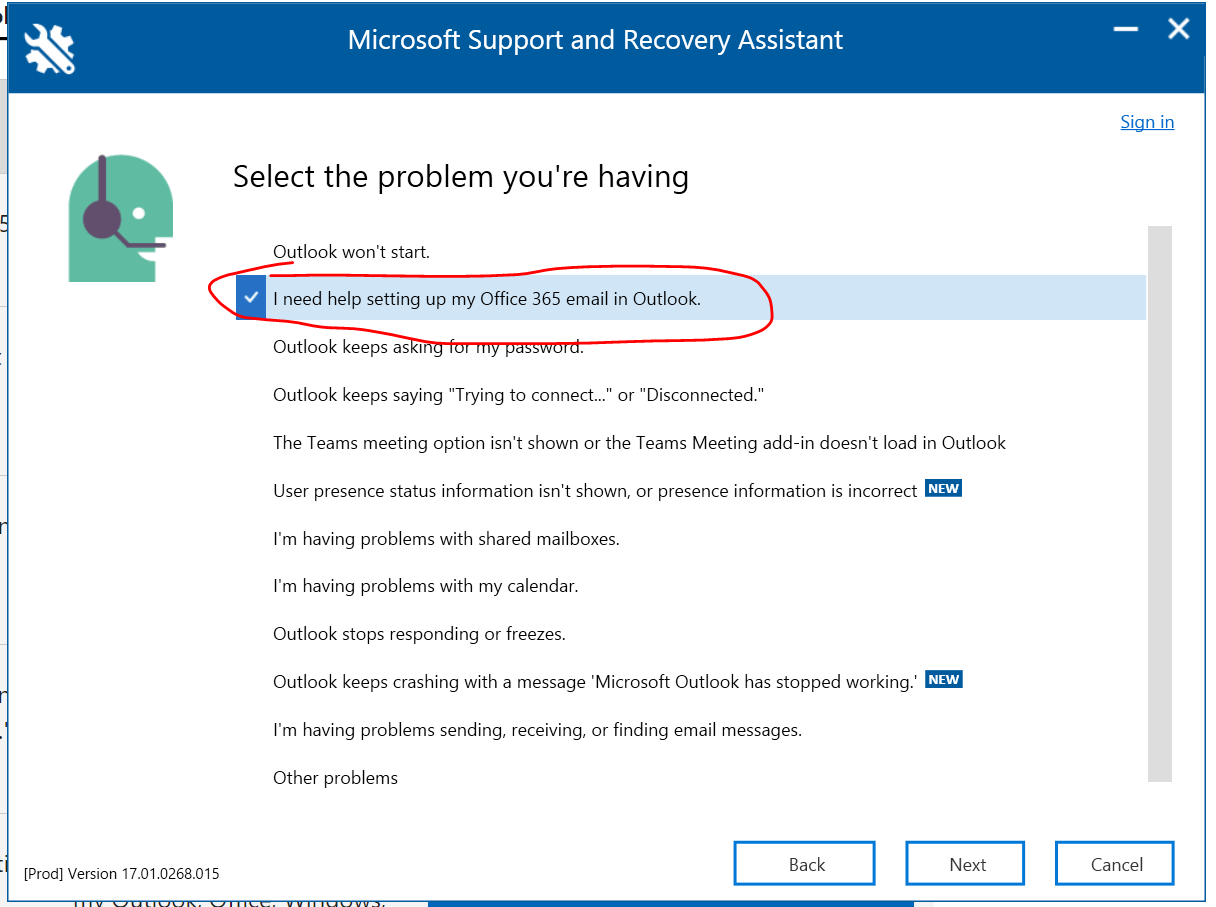The height and width of the screenshot is (907, 1216).
Task: Click the problem list vertical scrollbar
Action: point(1159,503)
